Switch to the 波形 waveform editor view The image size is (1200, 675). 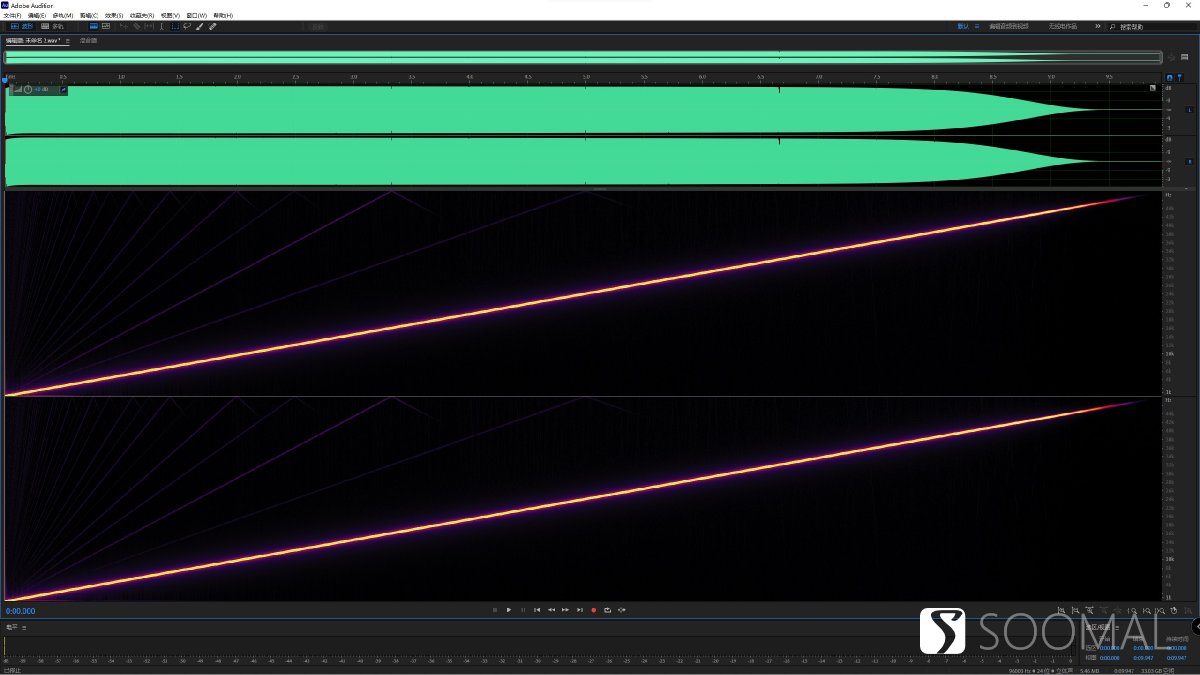pyautogui.click(x=21, y=27)
